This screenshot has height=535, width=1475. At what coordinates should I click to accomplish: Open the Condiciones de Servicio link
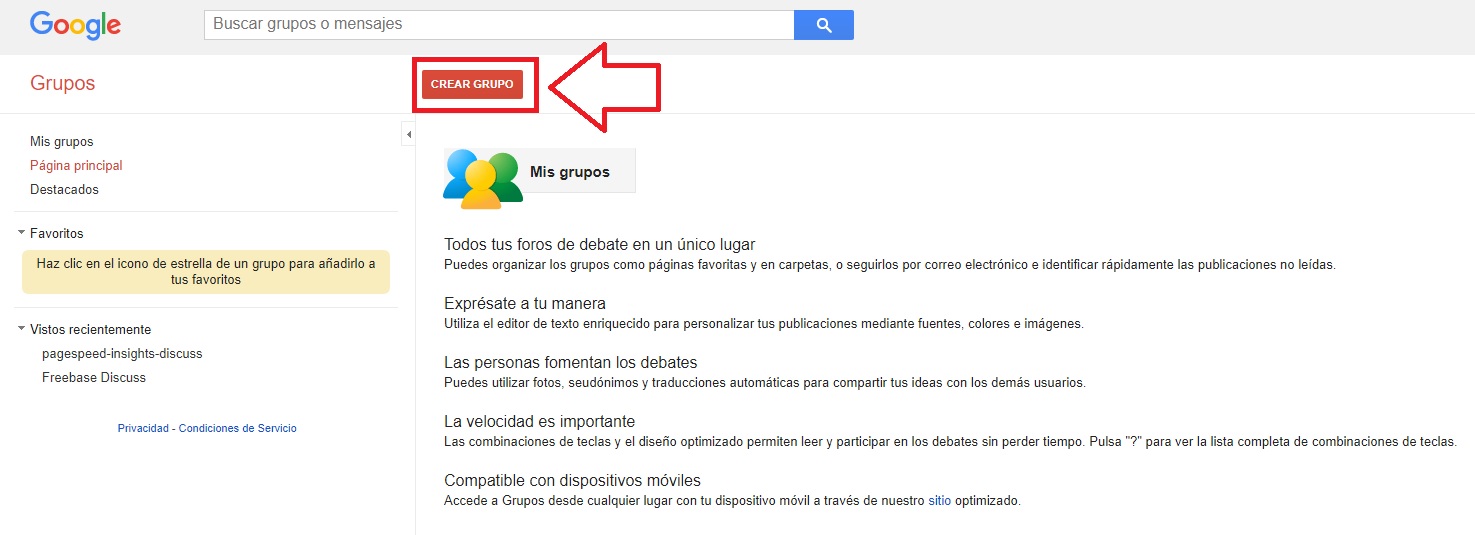[238, 428]
